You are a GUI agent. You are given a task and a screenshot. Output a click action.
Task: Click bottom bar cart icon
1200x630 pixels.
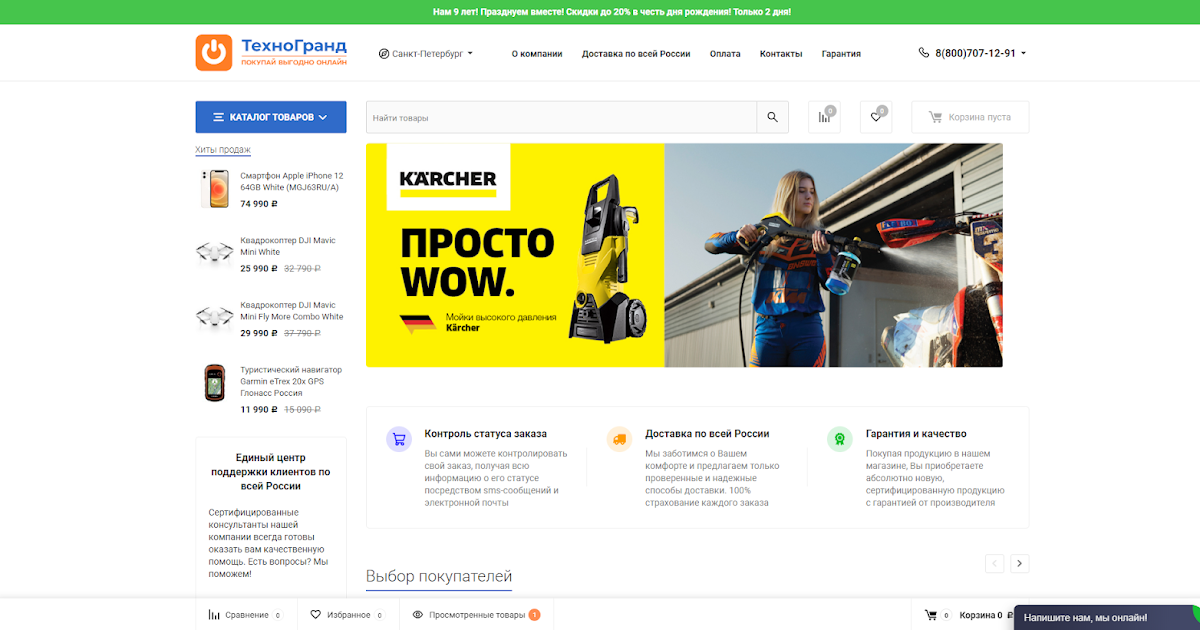931,615
